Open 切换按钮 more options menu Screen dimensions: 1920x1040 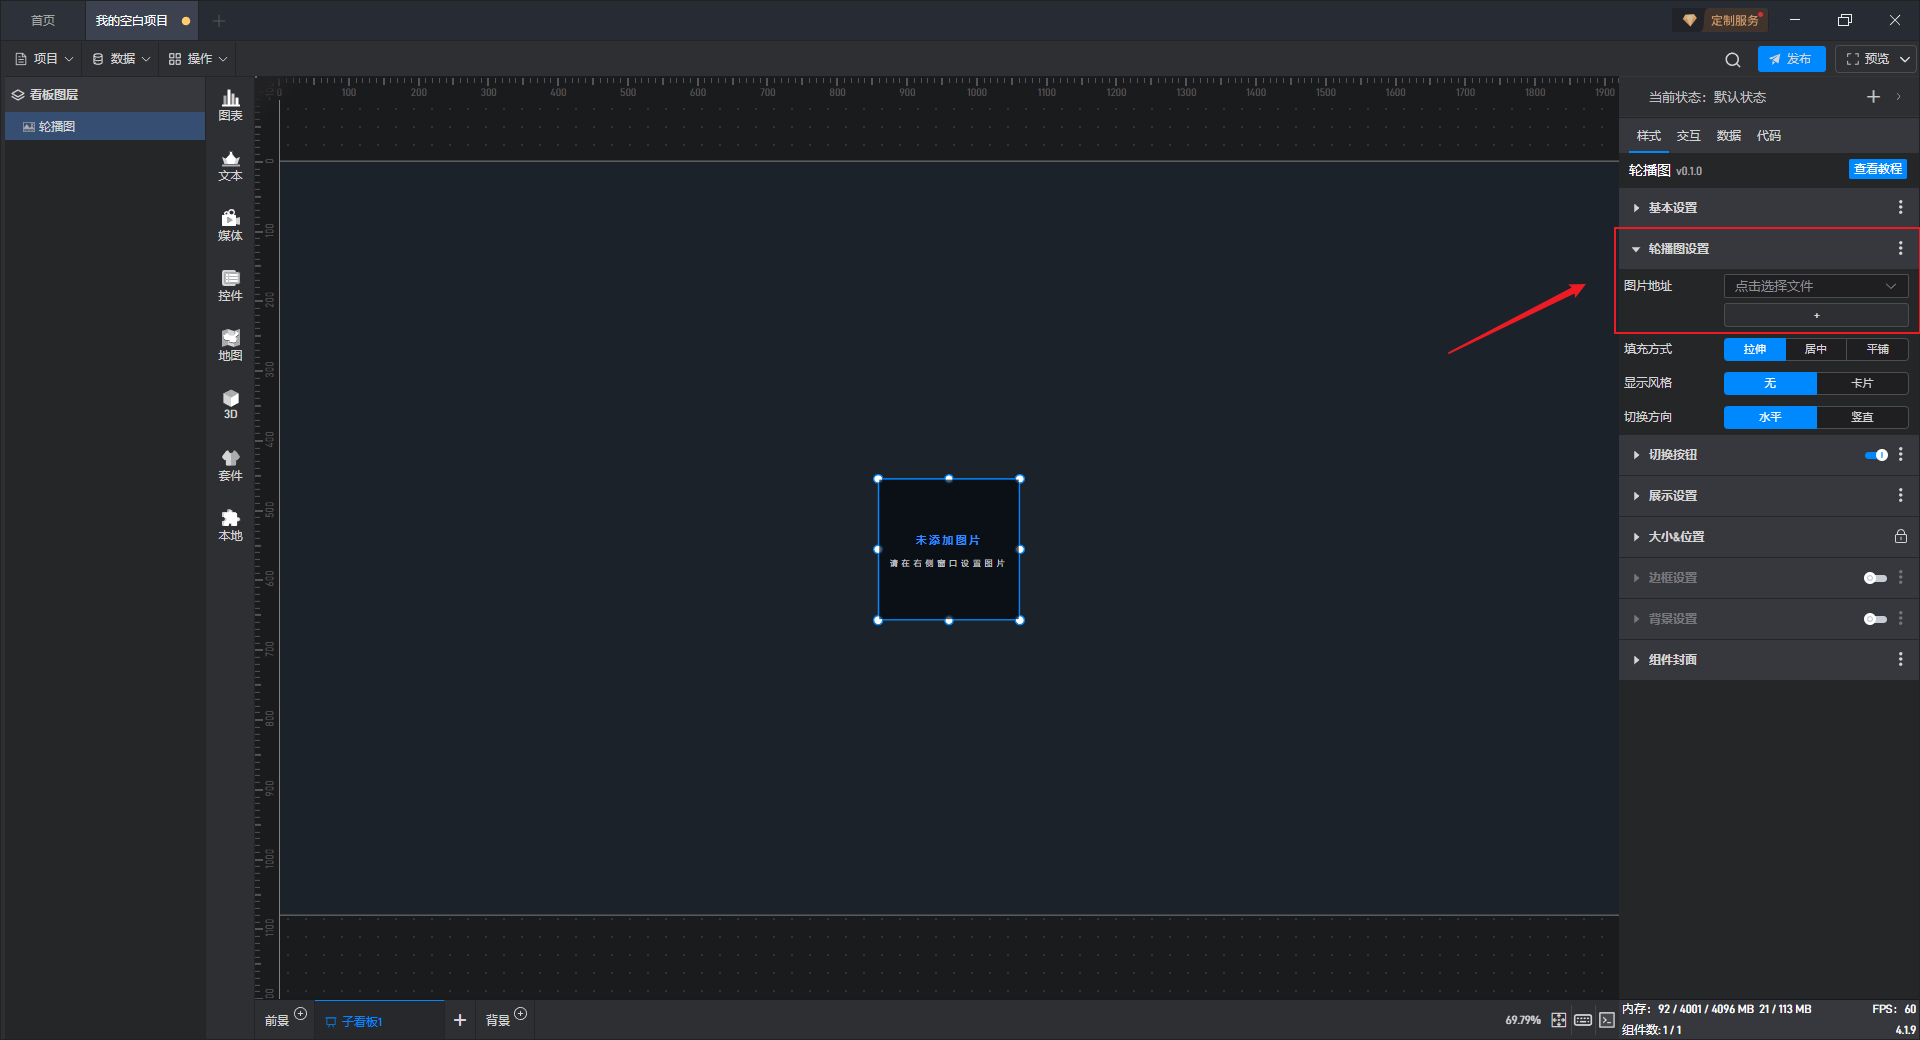(x=1901, y=454)
